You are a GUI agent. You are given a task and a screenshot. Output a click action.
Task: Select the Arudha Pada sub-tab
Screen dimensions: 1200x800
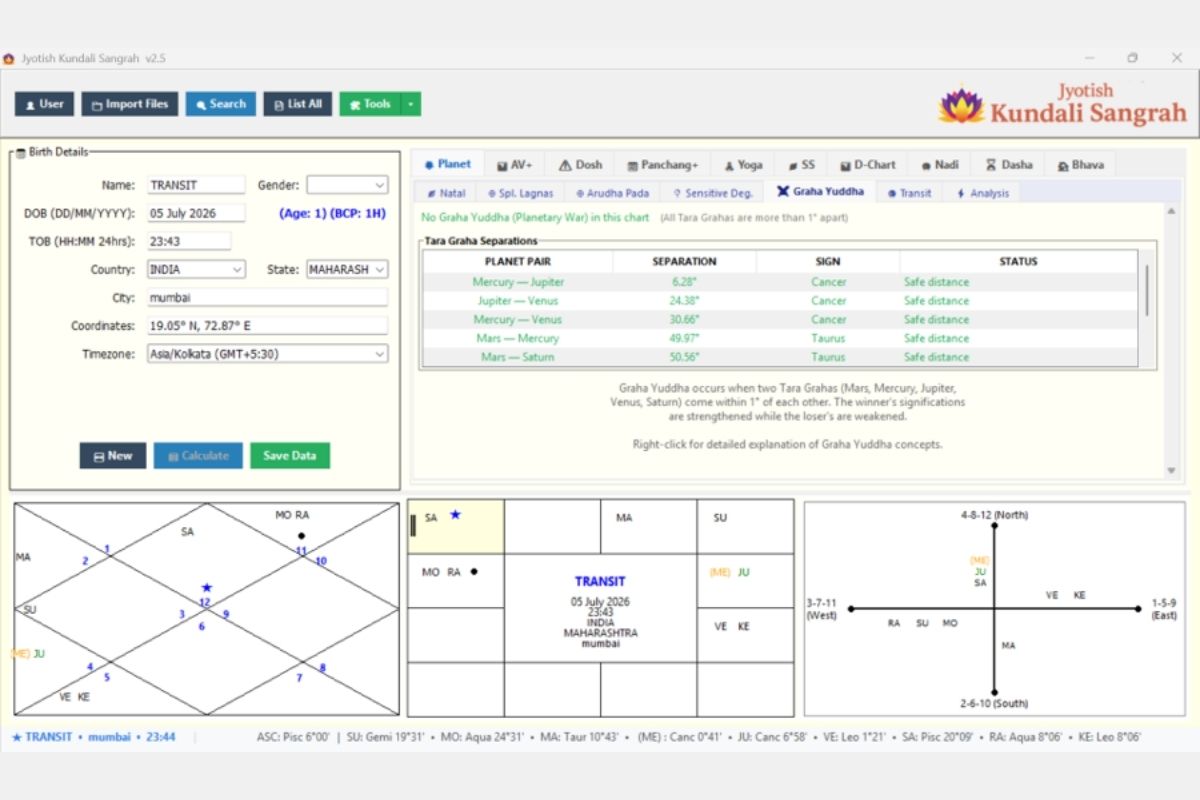point(612,193)
